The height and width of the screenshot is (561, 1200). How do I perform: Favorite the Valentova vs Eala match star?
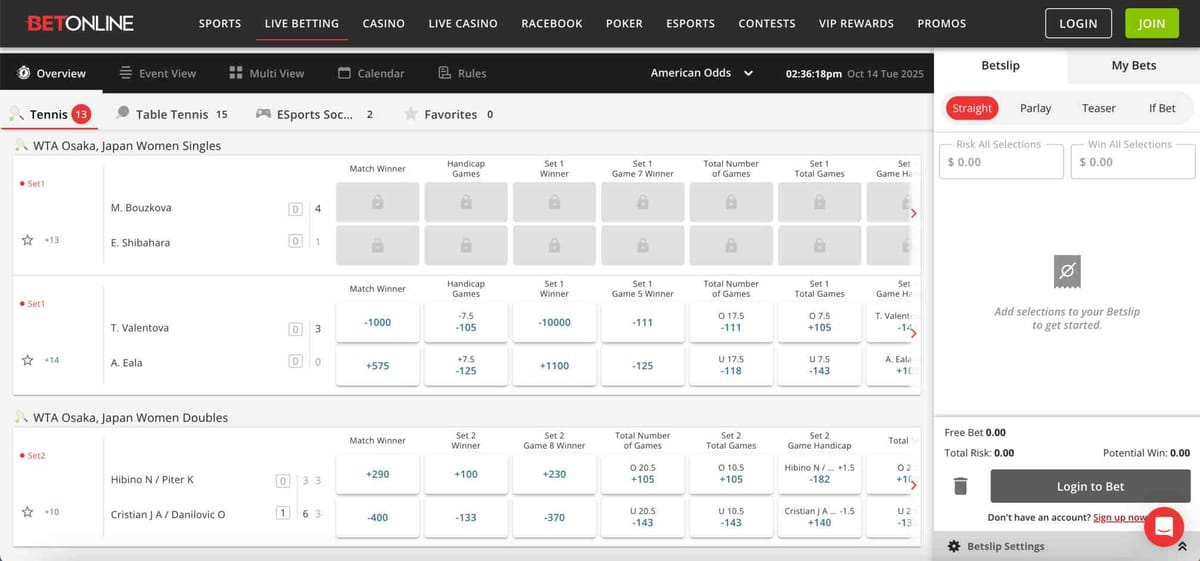click(x=28, y=360)
